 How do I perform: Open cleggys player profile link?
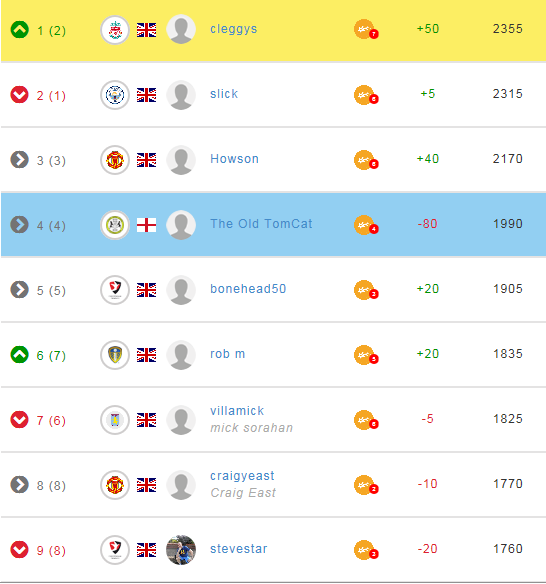pos(234,29)
